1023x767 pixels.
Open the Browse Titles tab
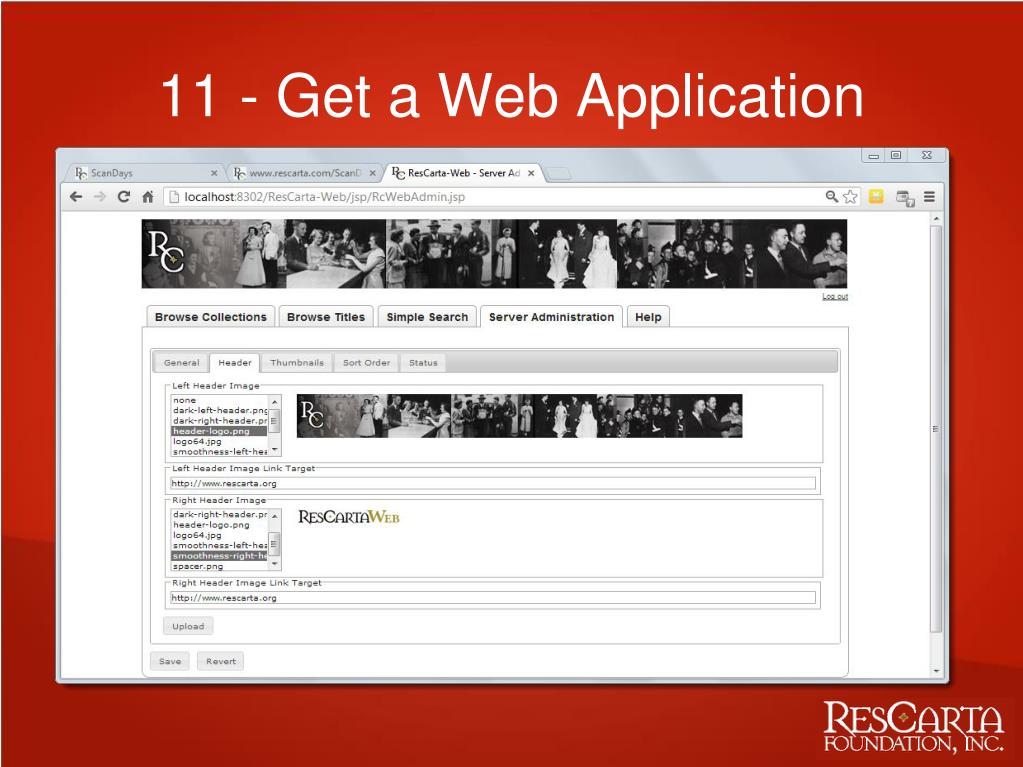coord(326,317)
